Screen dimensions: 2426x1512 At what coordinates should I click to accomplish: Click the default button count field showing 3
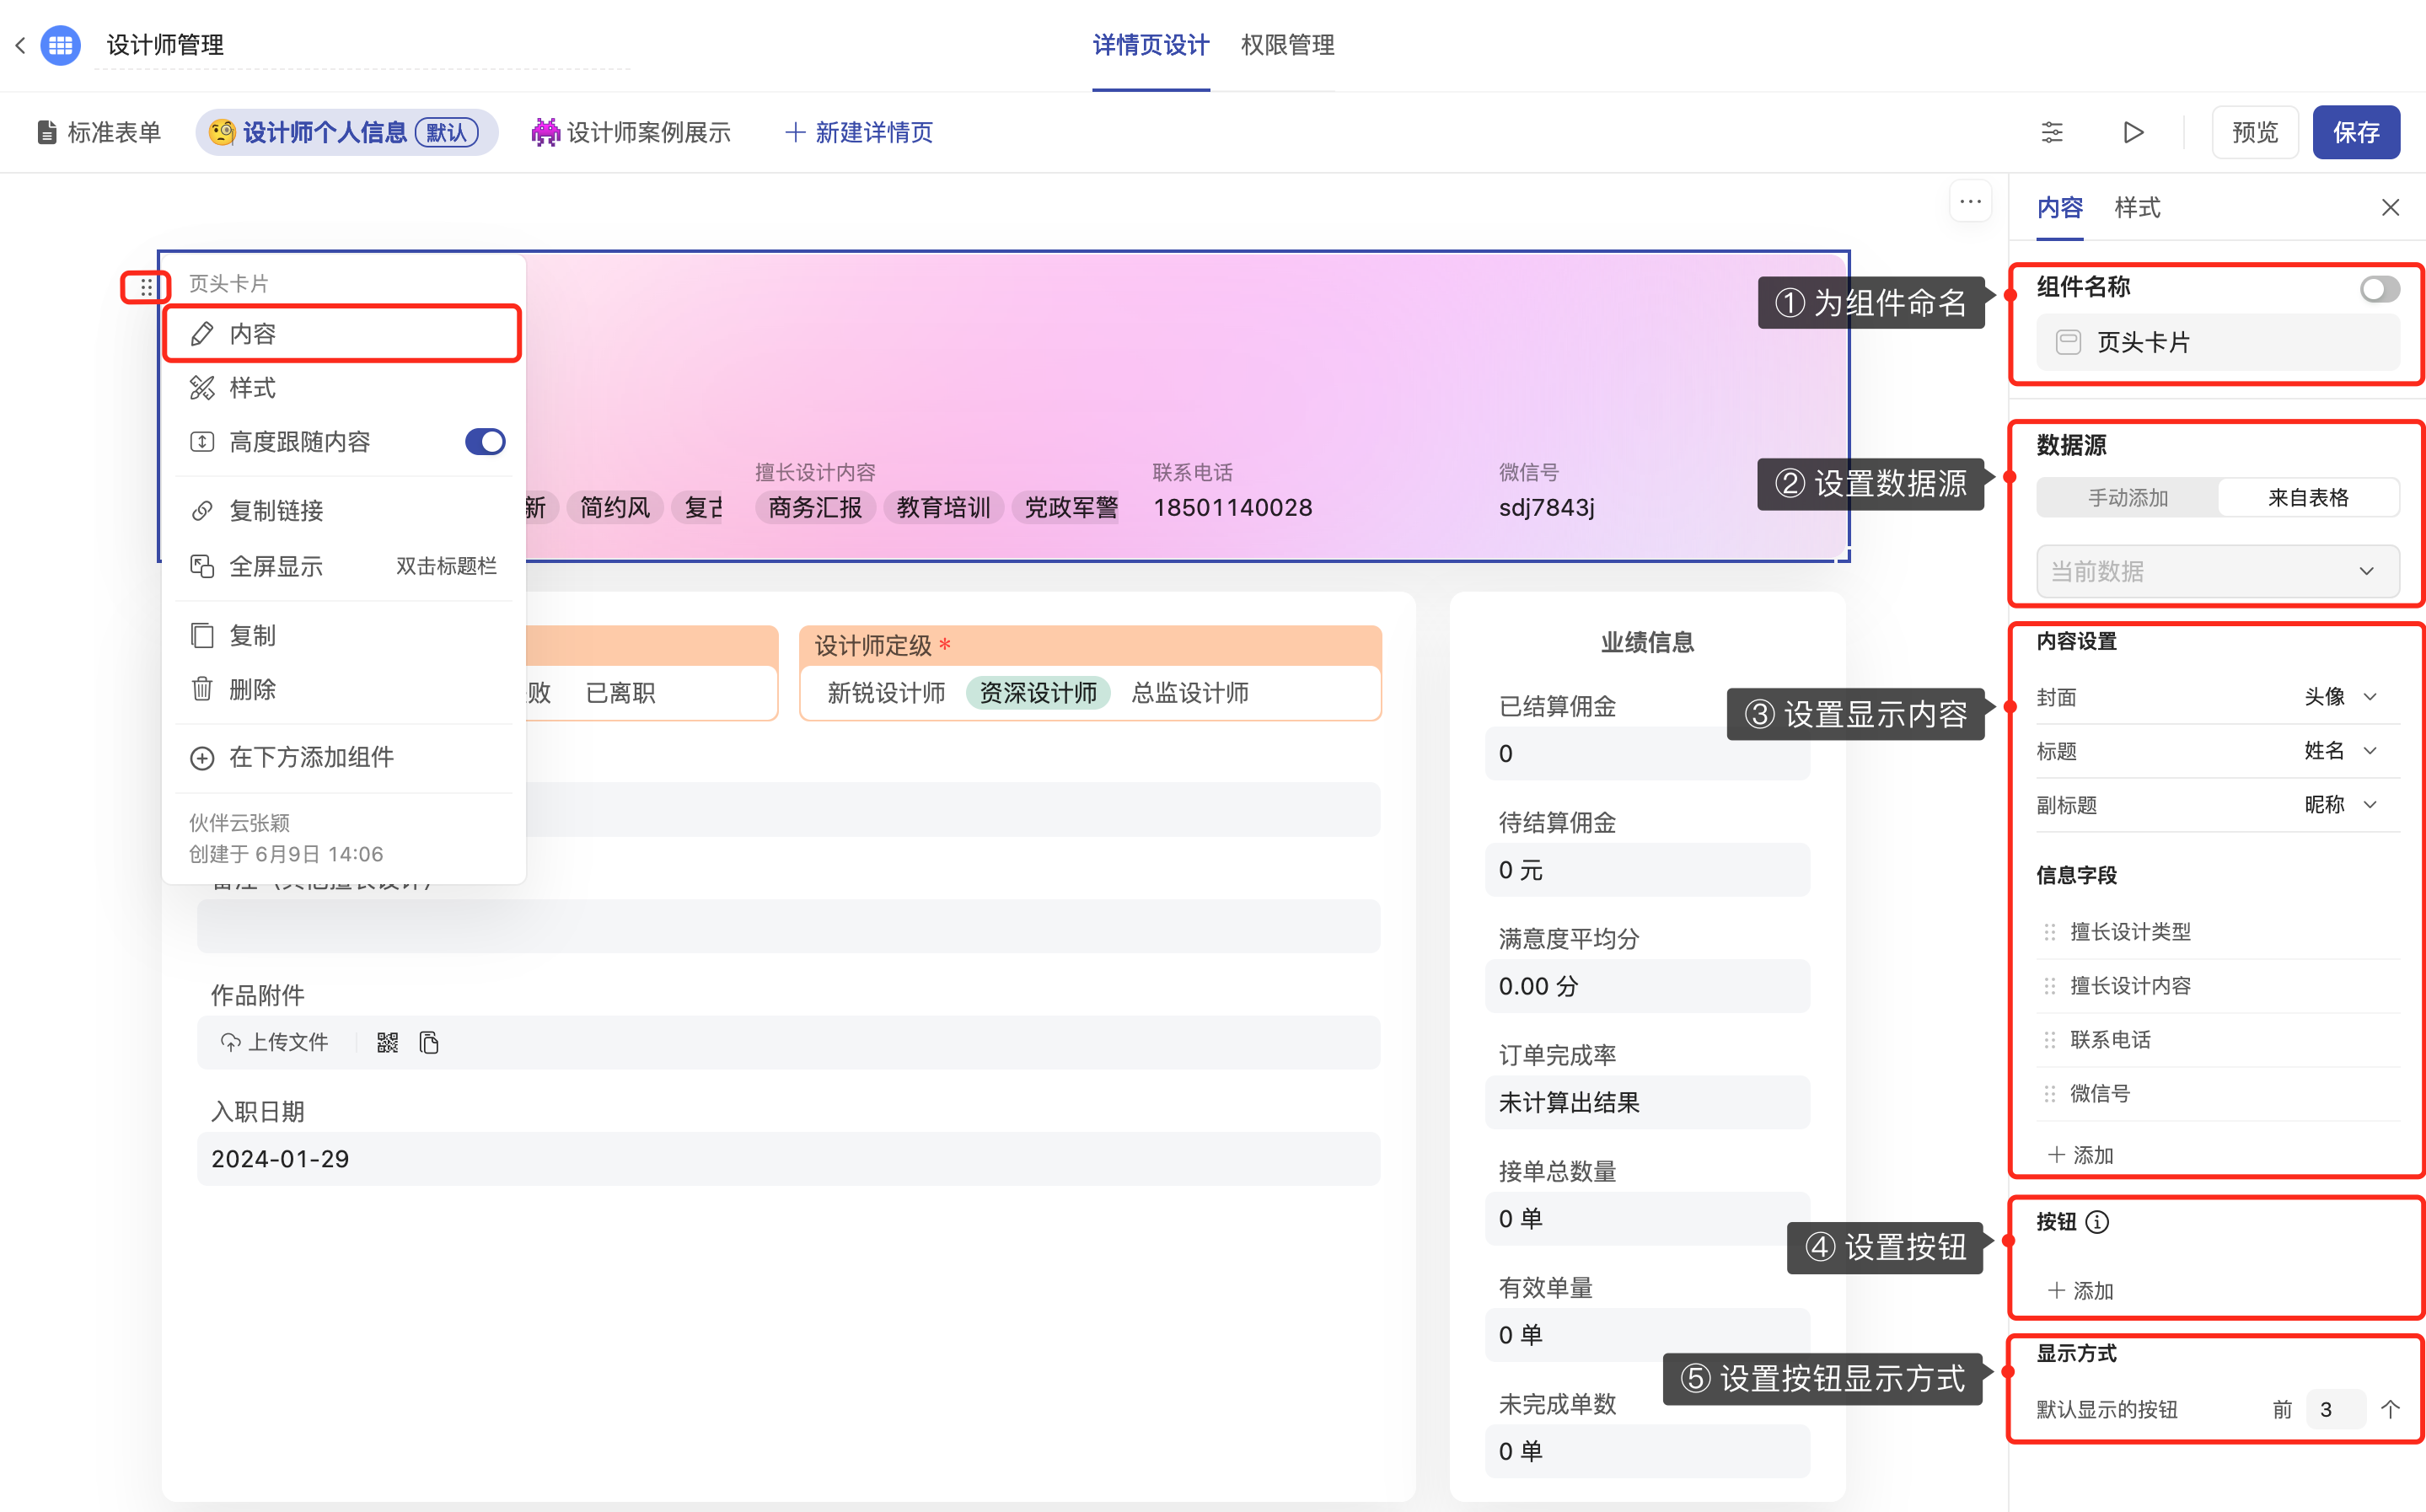(x=2335, y=1409)
